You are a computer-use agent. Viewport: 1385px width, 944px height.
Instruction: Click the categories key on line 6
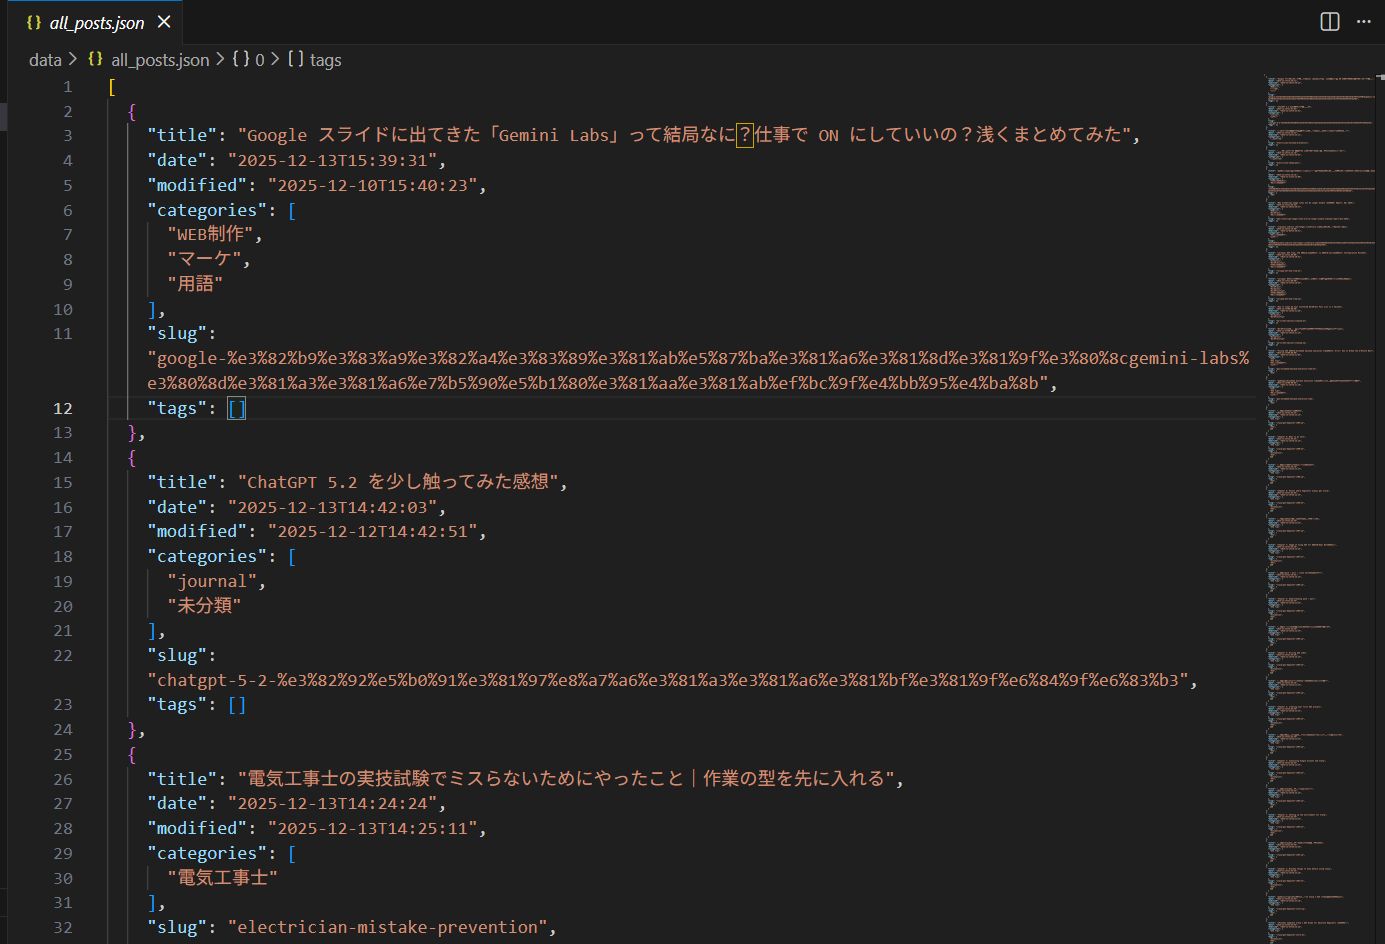(x=207, y=210)
